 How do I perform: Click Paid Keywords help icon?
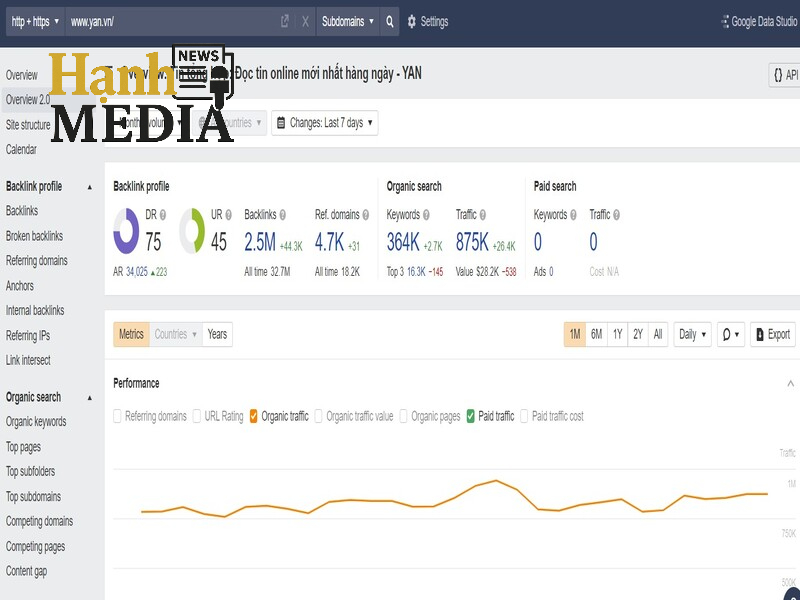(x=573, y=215)
